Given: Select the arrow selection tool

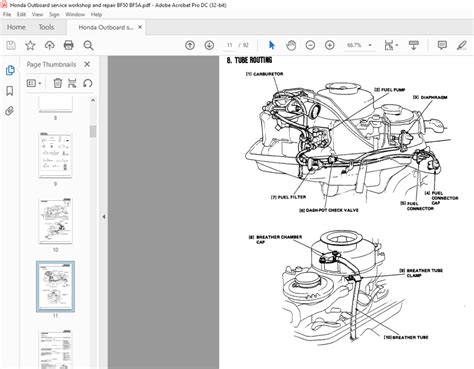Looking at the screenshot, I should [x=272, y=45].
